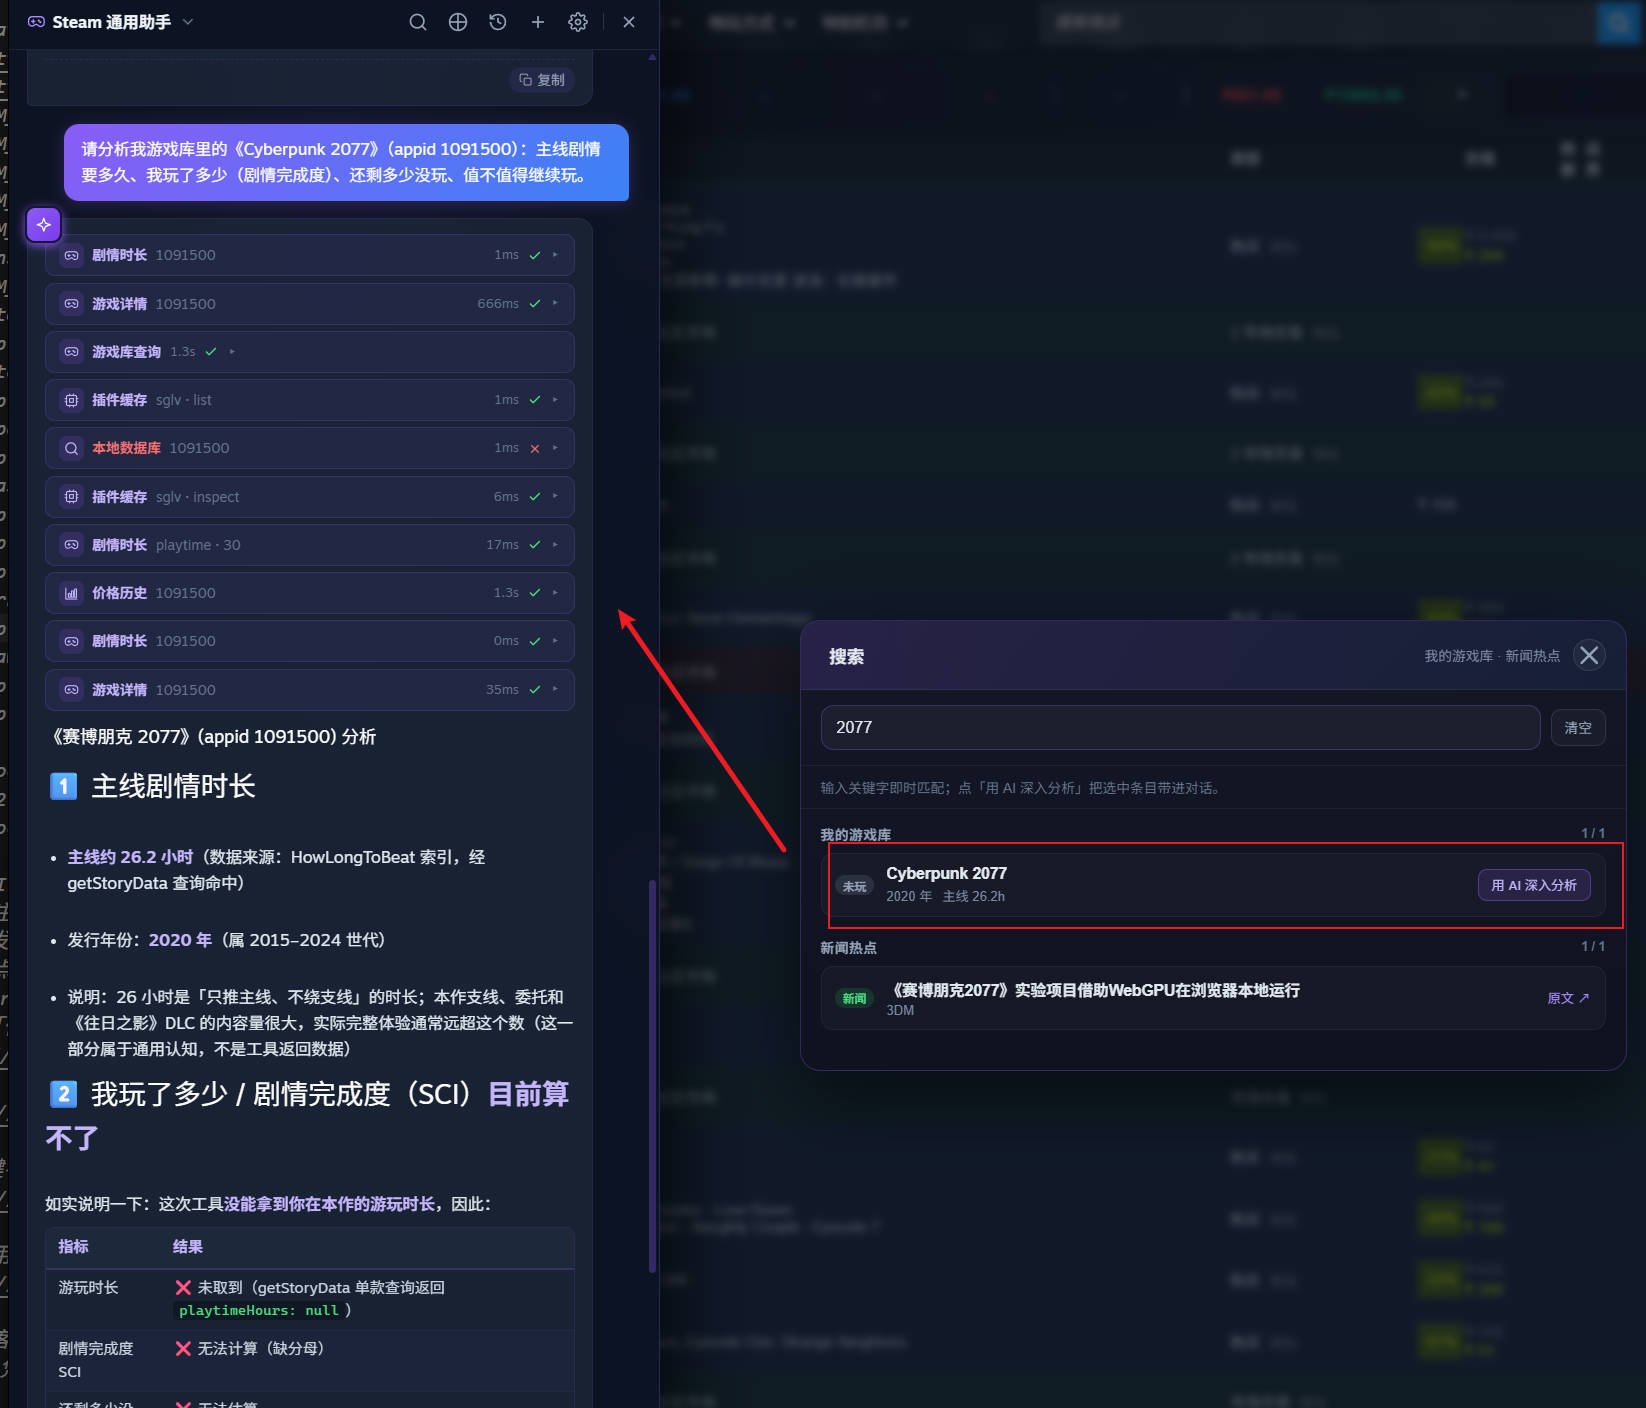Close the Steam assistant panel

(x=629, y=22)
